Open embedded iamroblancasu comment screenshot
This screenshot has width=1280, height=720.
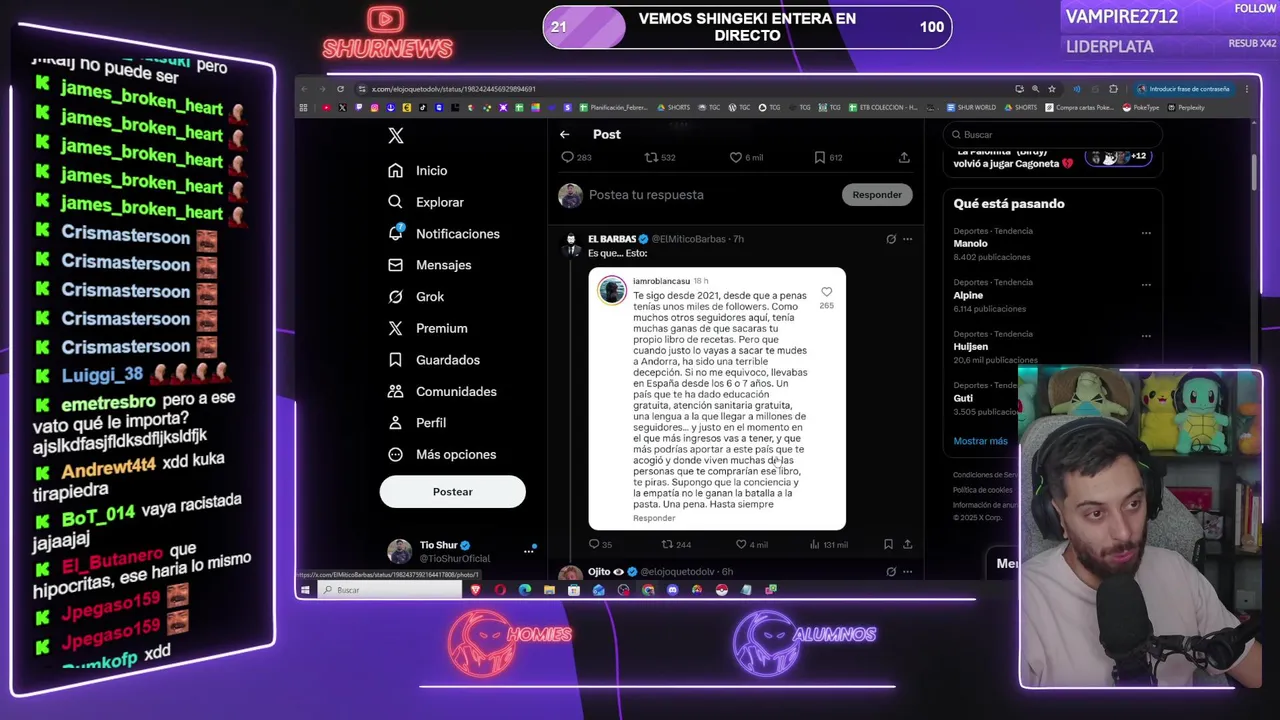point(717,398)
